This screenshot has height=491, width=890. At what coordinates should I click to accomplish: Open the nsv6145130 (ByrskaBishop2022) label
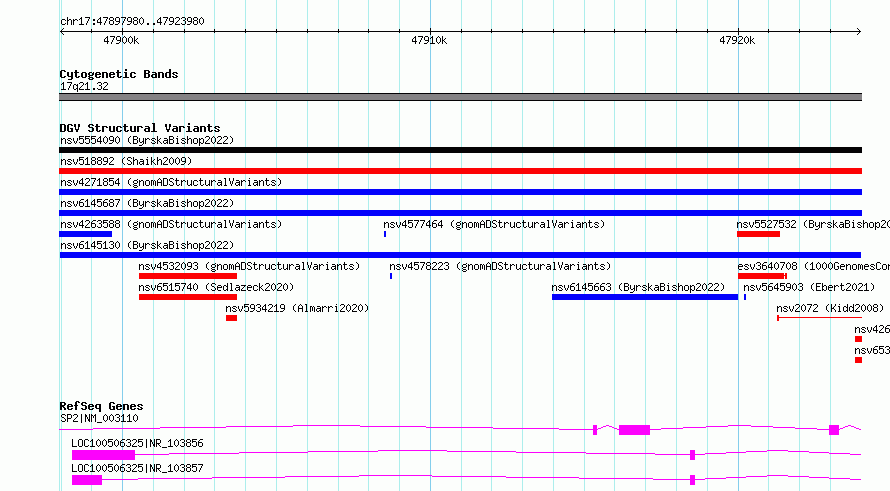pos(147,245)
